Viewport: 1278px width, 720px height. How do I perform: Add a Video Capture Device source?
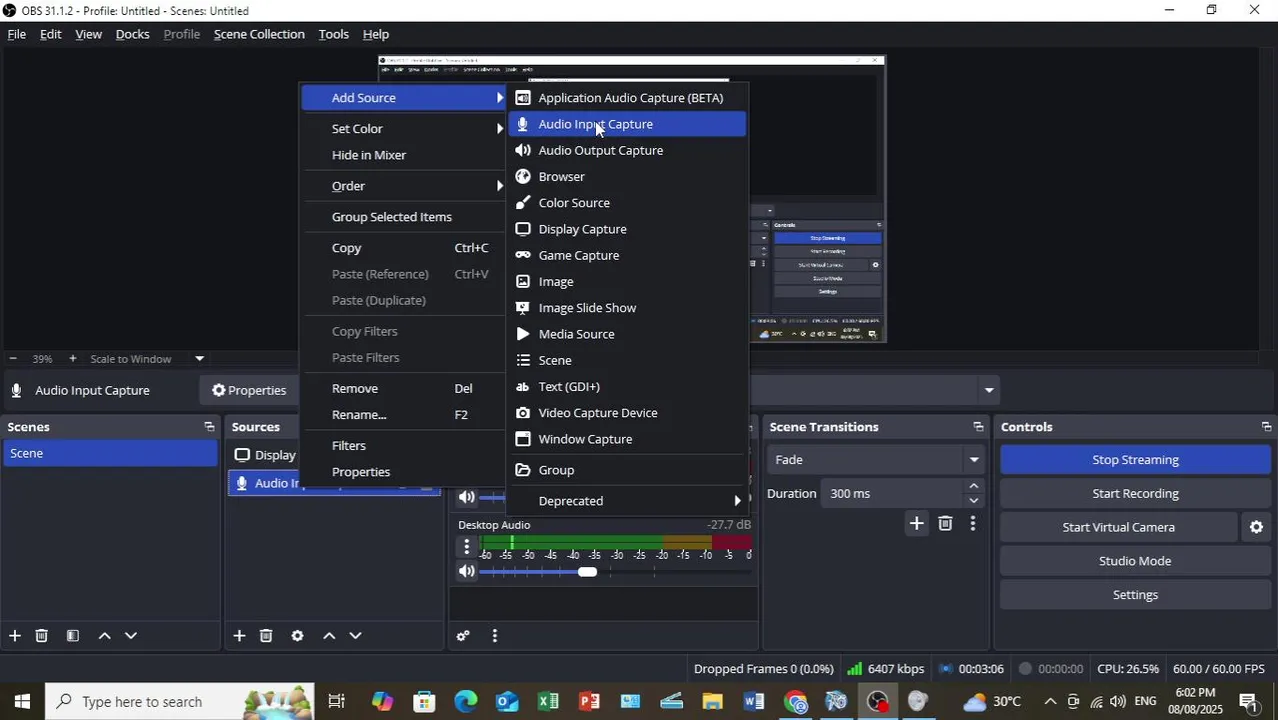click(x=627, y=413)
